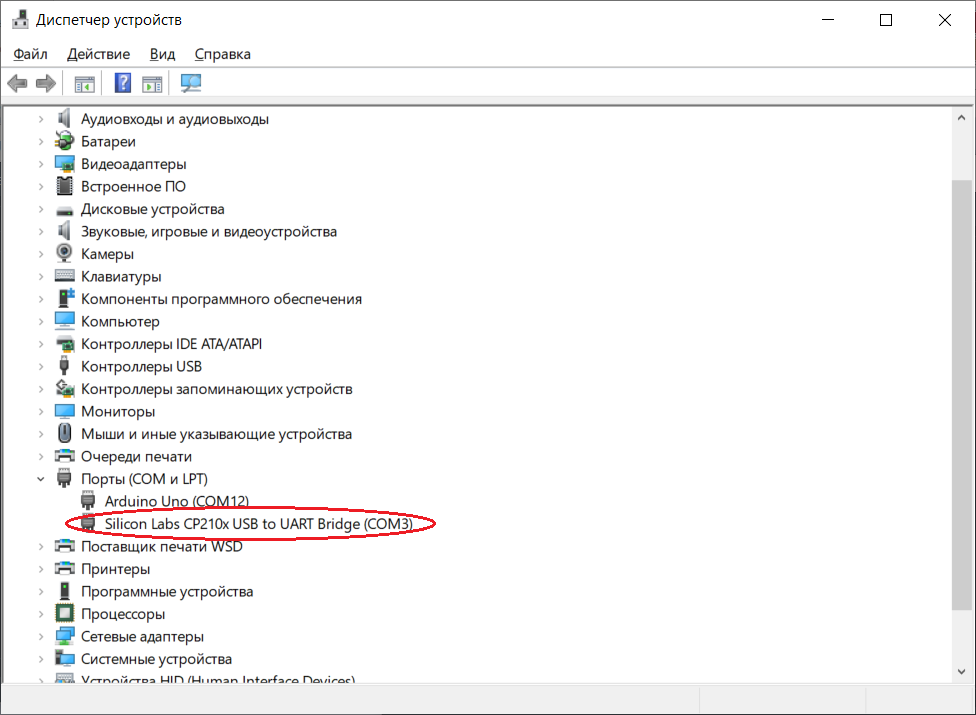The height and width of the screenshot is (715, 976).
Task: Click the Forward arrow toolbar icon
Action: pos(45,83)
